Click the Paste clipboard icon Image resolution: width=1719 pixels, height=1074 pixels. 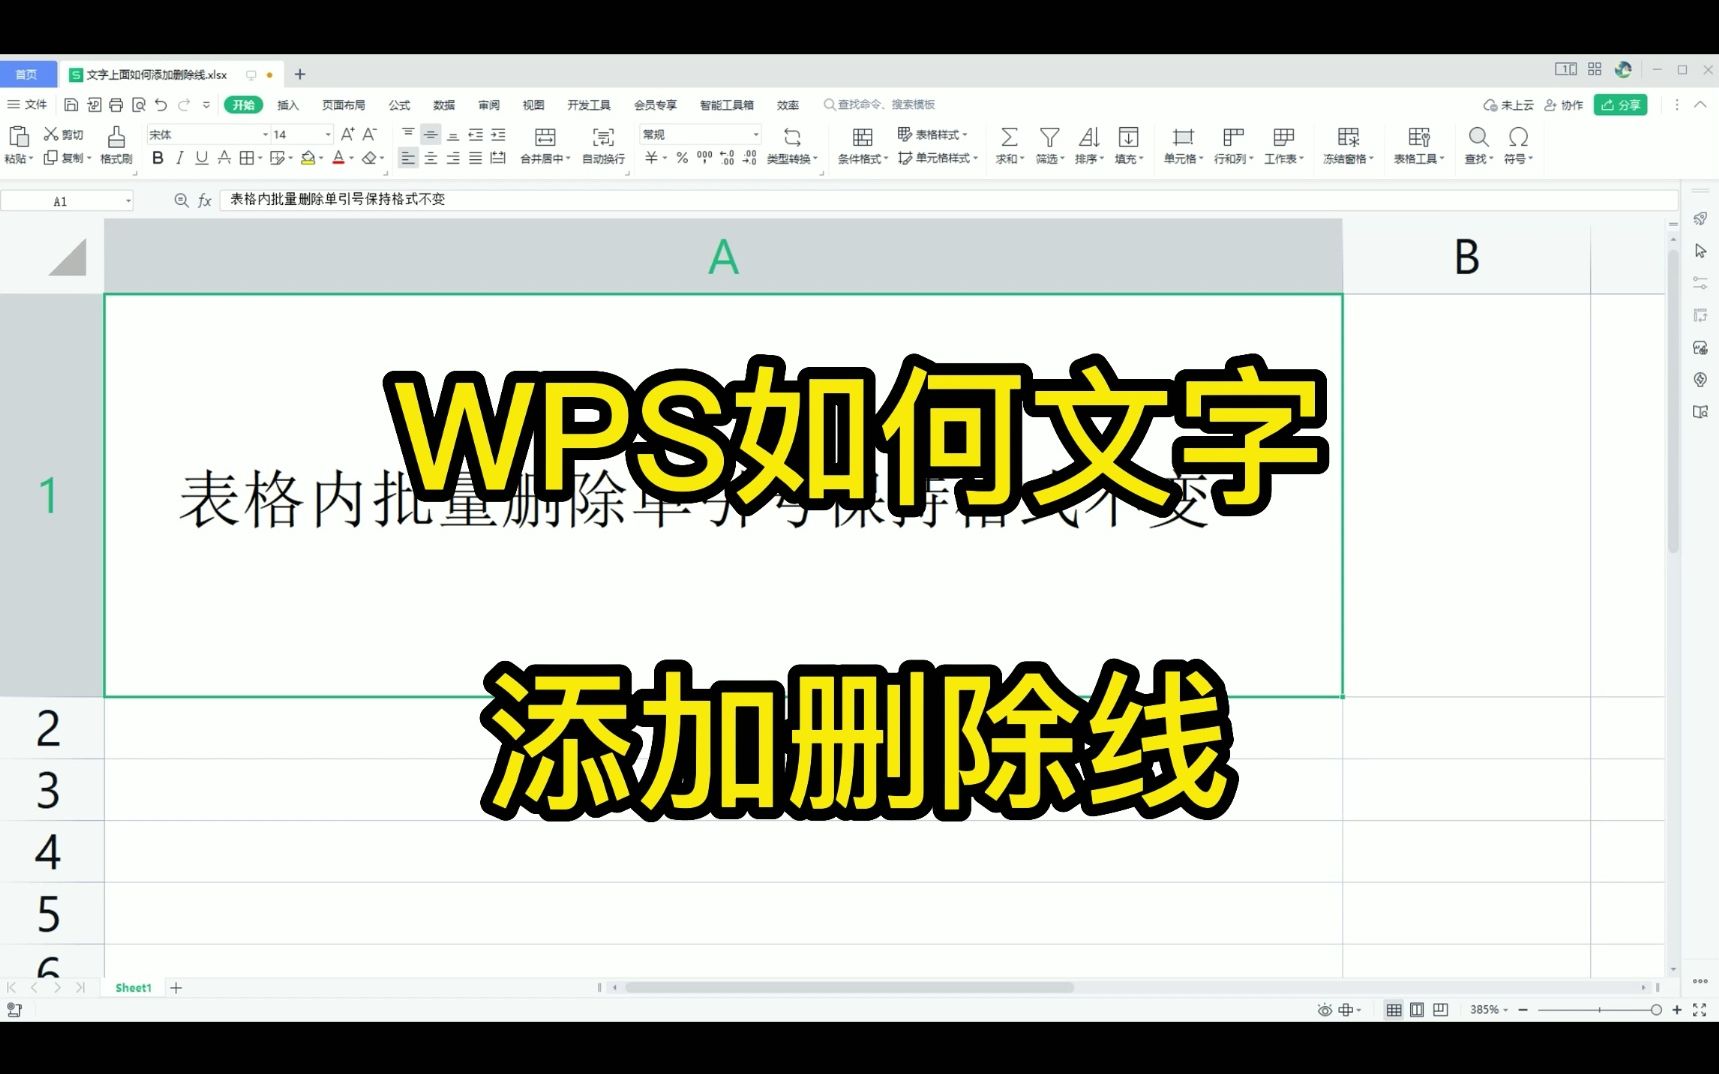click(x=19, y=136)
